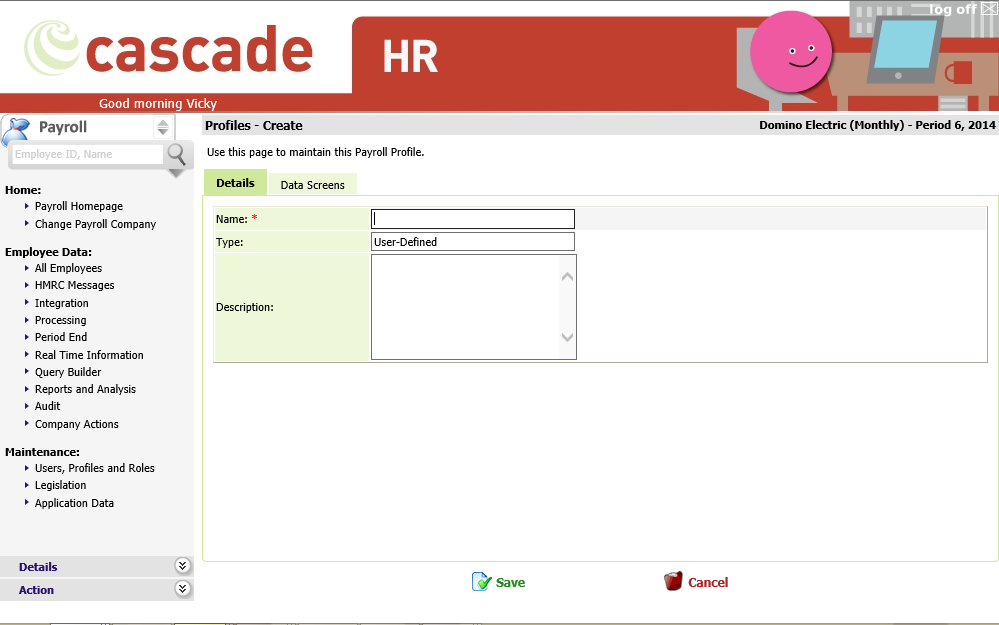The height and width of the screenshot is (625, 999).
Task: Click the arrow bullet beside Legislation
Action: 27,485
